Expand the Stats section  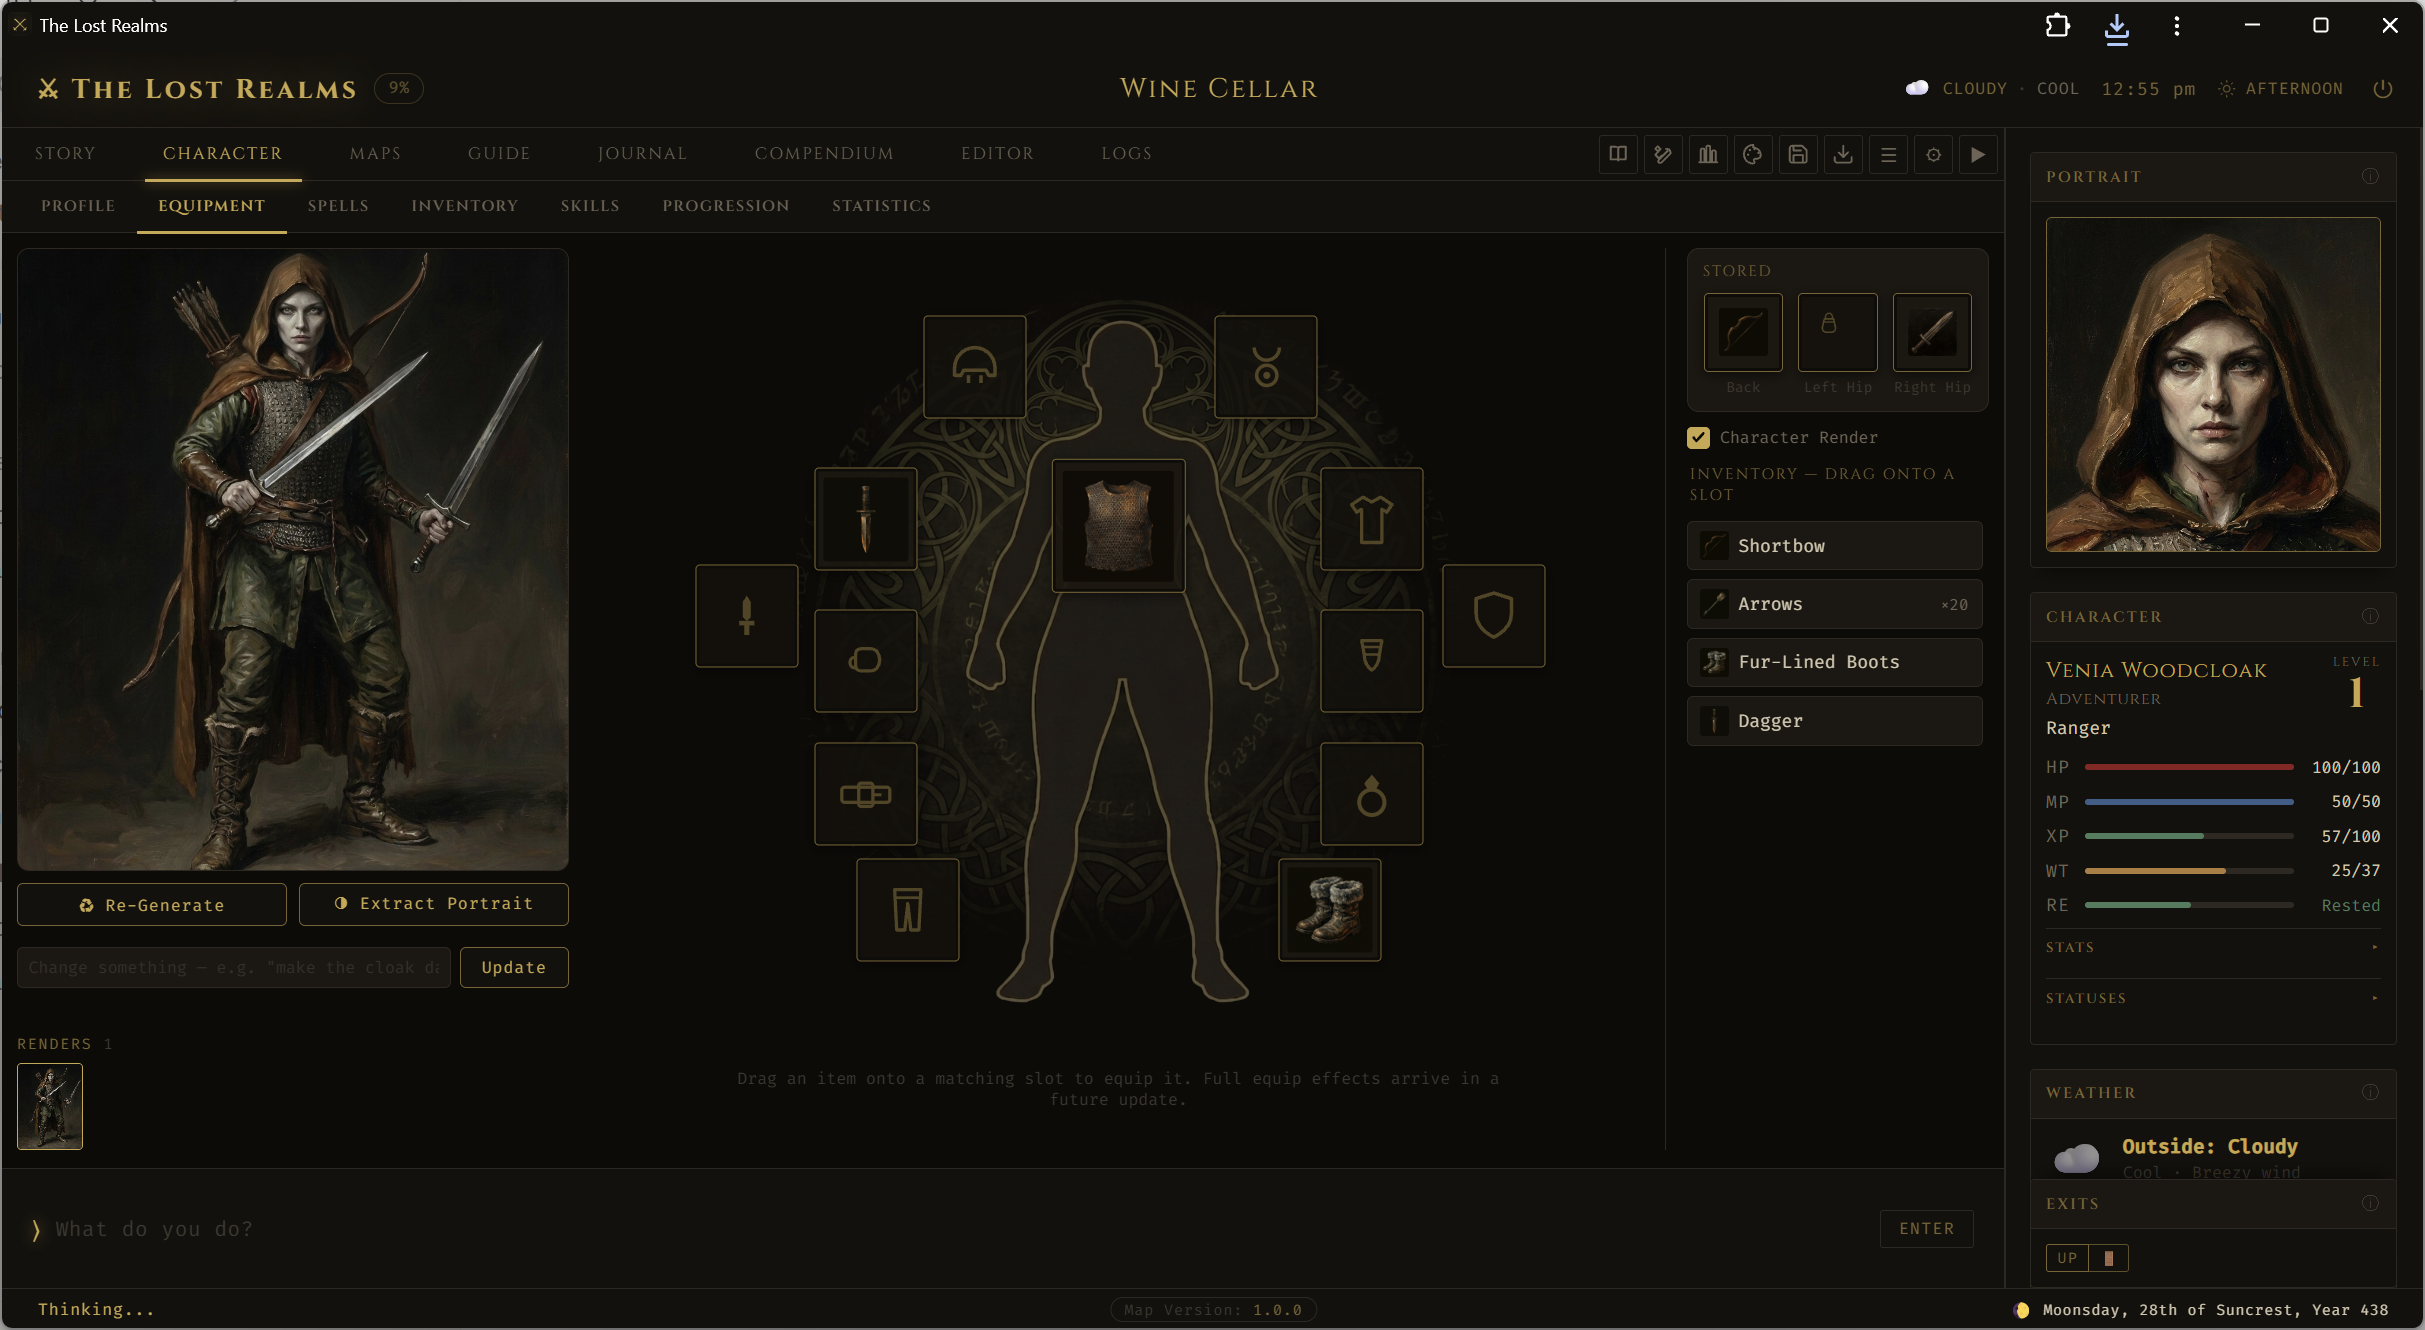[2212, 947]
